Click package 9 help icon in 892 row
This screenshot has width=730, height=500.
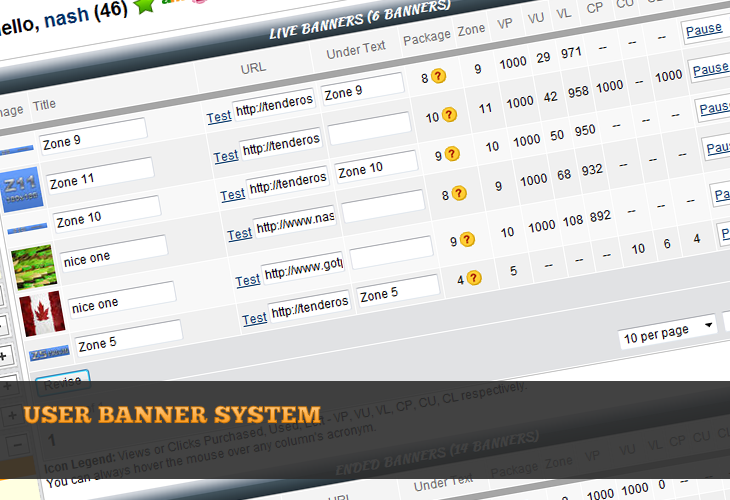[467, 239]
